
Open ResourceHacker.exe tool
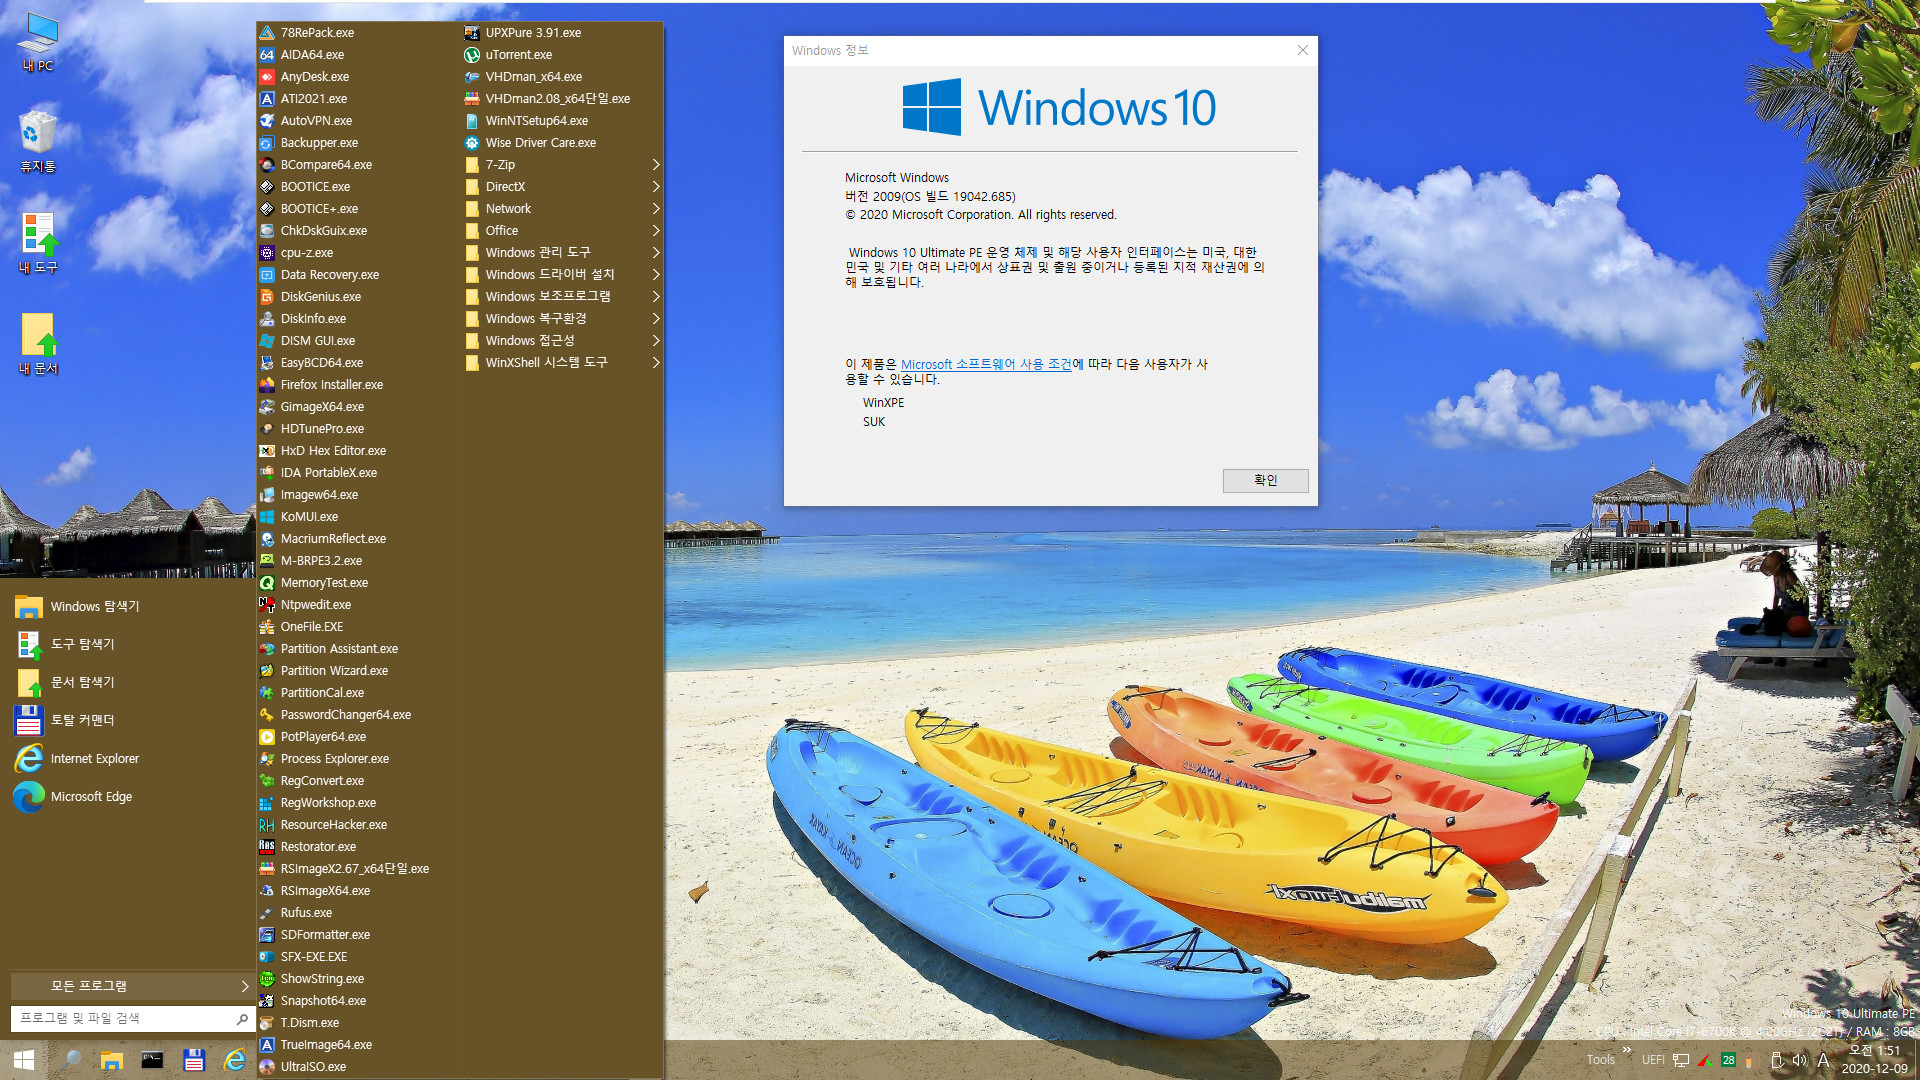pyautogui.click(x=335, y=824)
